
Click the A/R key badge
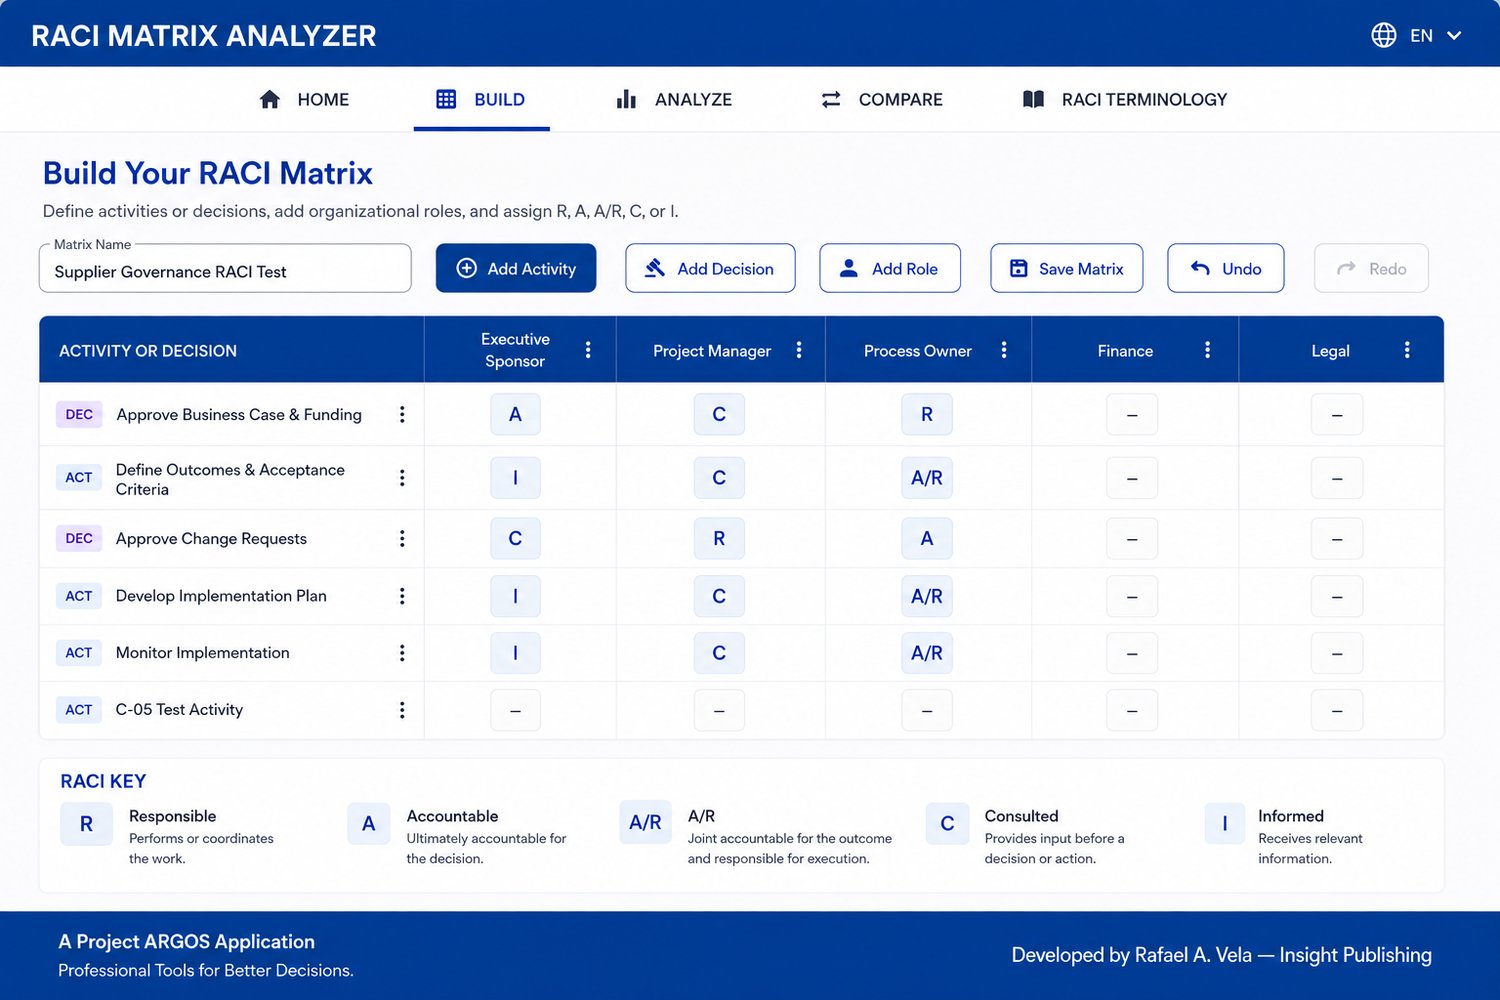[645, 823]
